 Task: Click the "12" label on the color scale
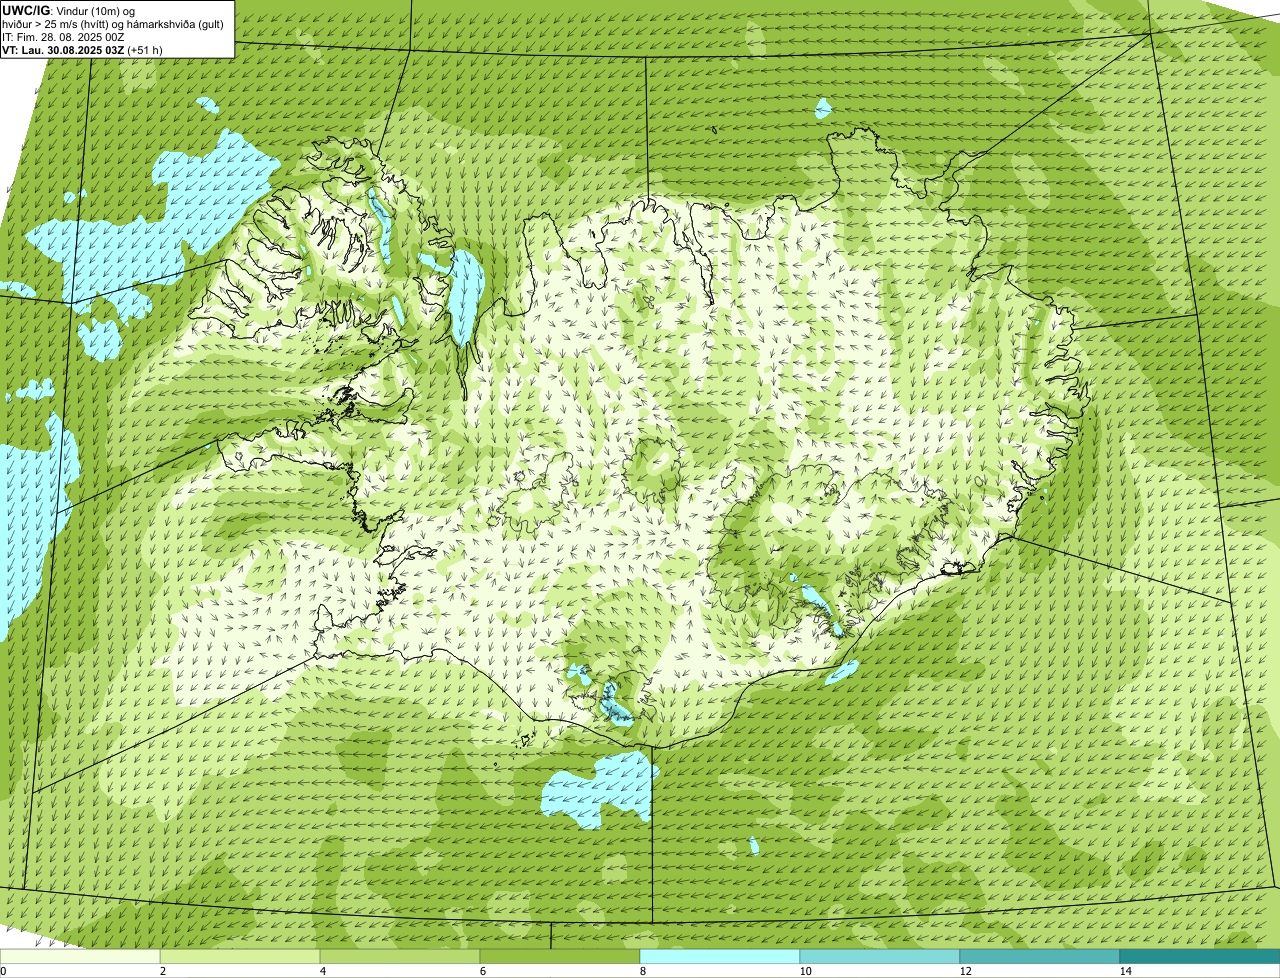point(965,971)
